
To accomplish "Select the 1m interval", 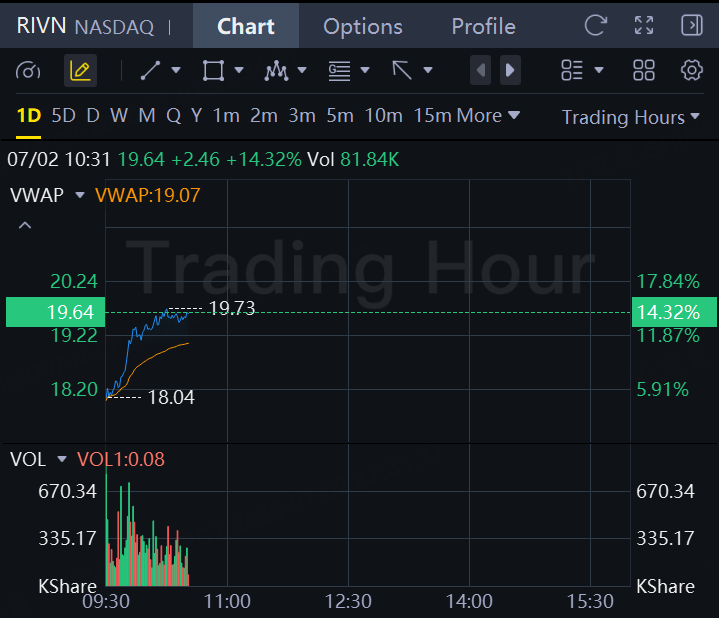I will (x=226, y=116).
